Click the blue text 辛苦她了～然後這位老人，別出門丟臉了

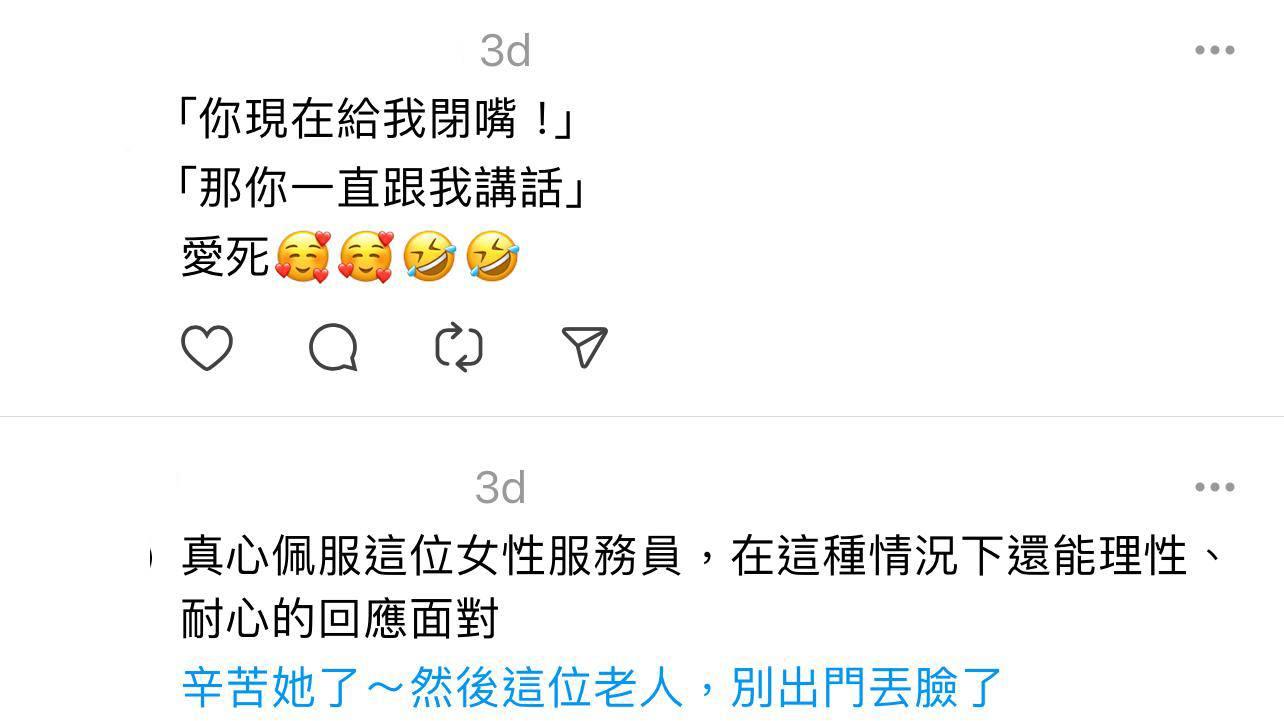pos(592,687)
